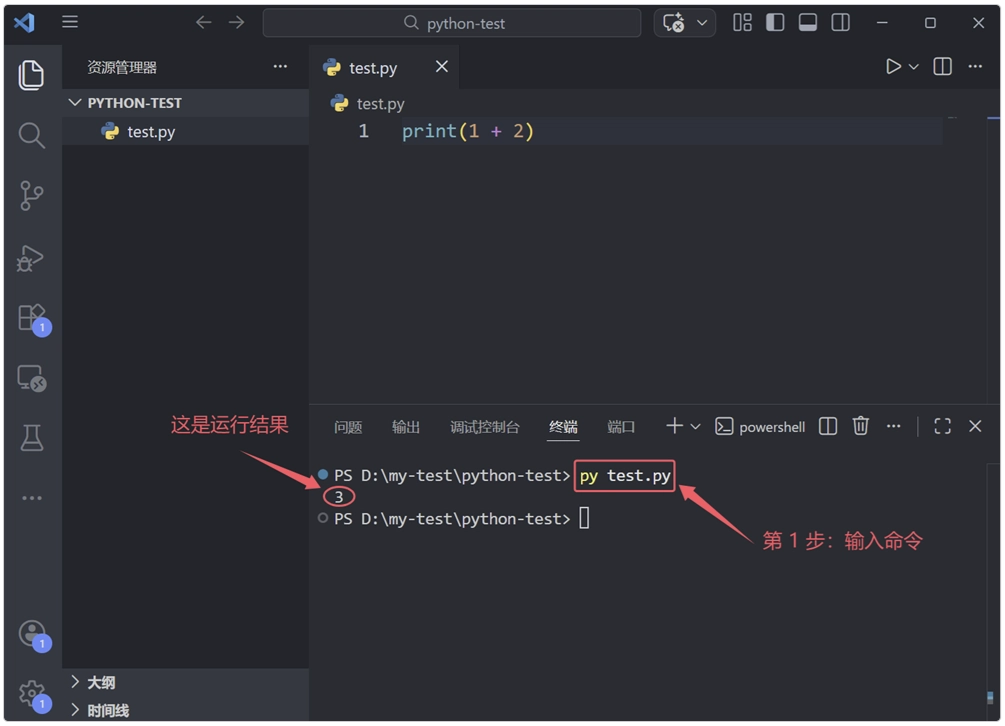Collapse the PYTHON-TEST folder

click(75, 102)
